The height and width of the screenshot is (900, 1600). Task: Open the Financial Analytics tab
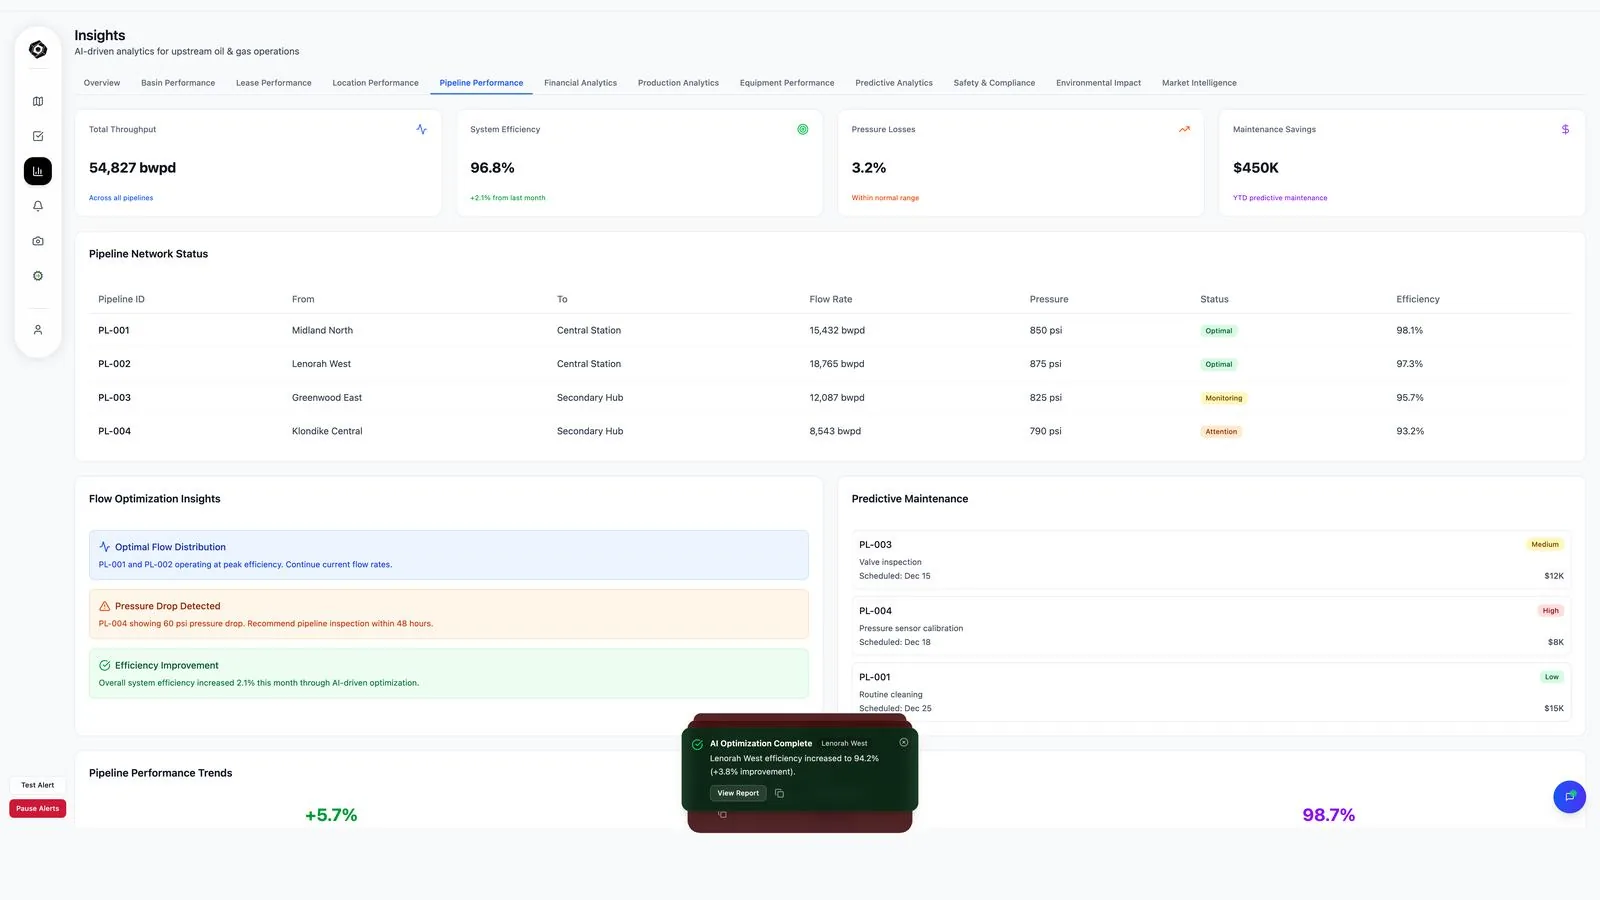580,83
